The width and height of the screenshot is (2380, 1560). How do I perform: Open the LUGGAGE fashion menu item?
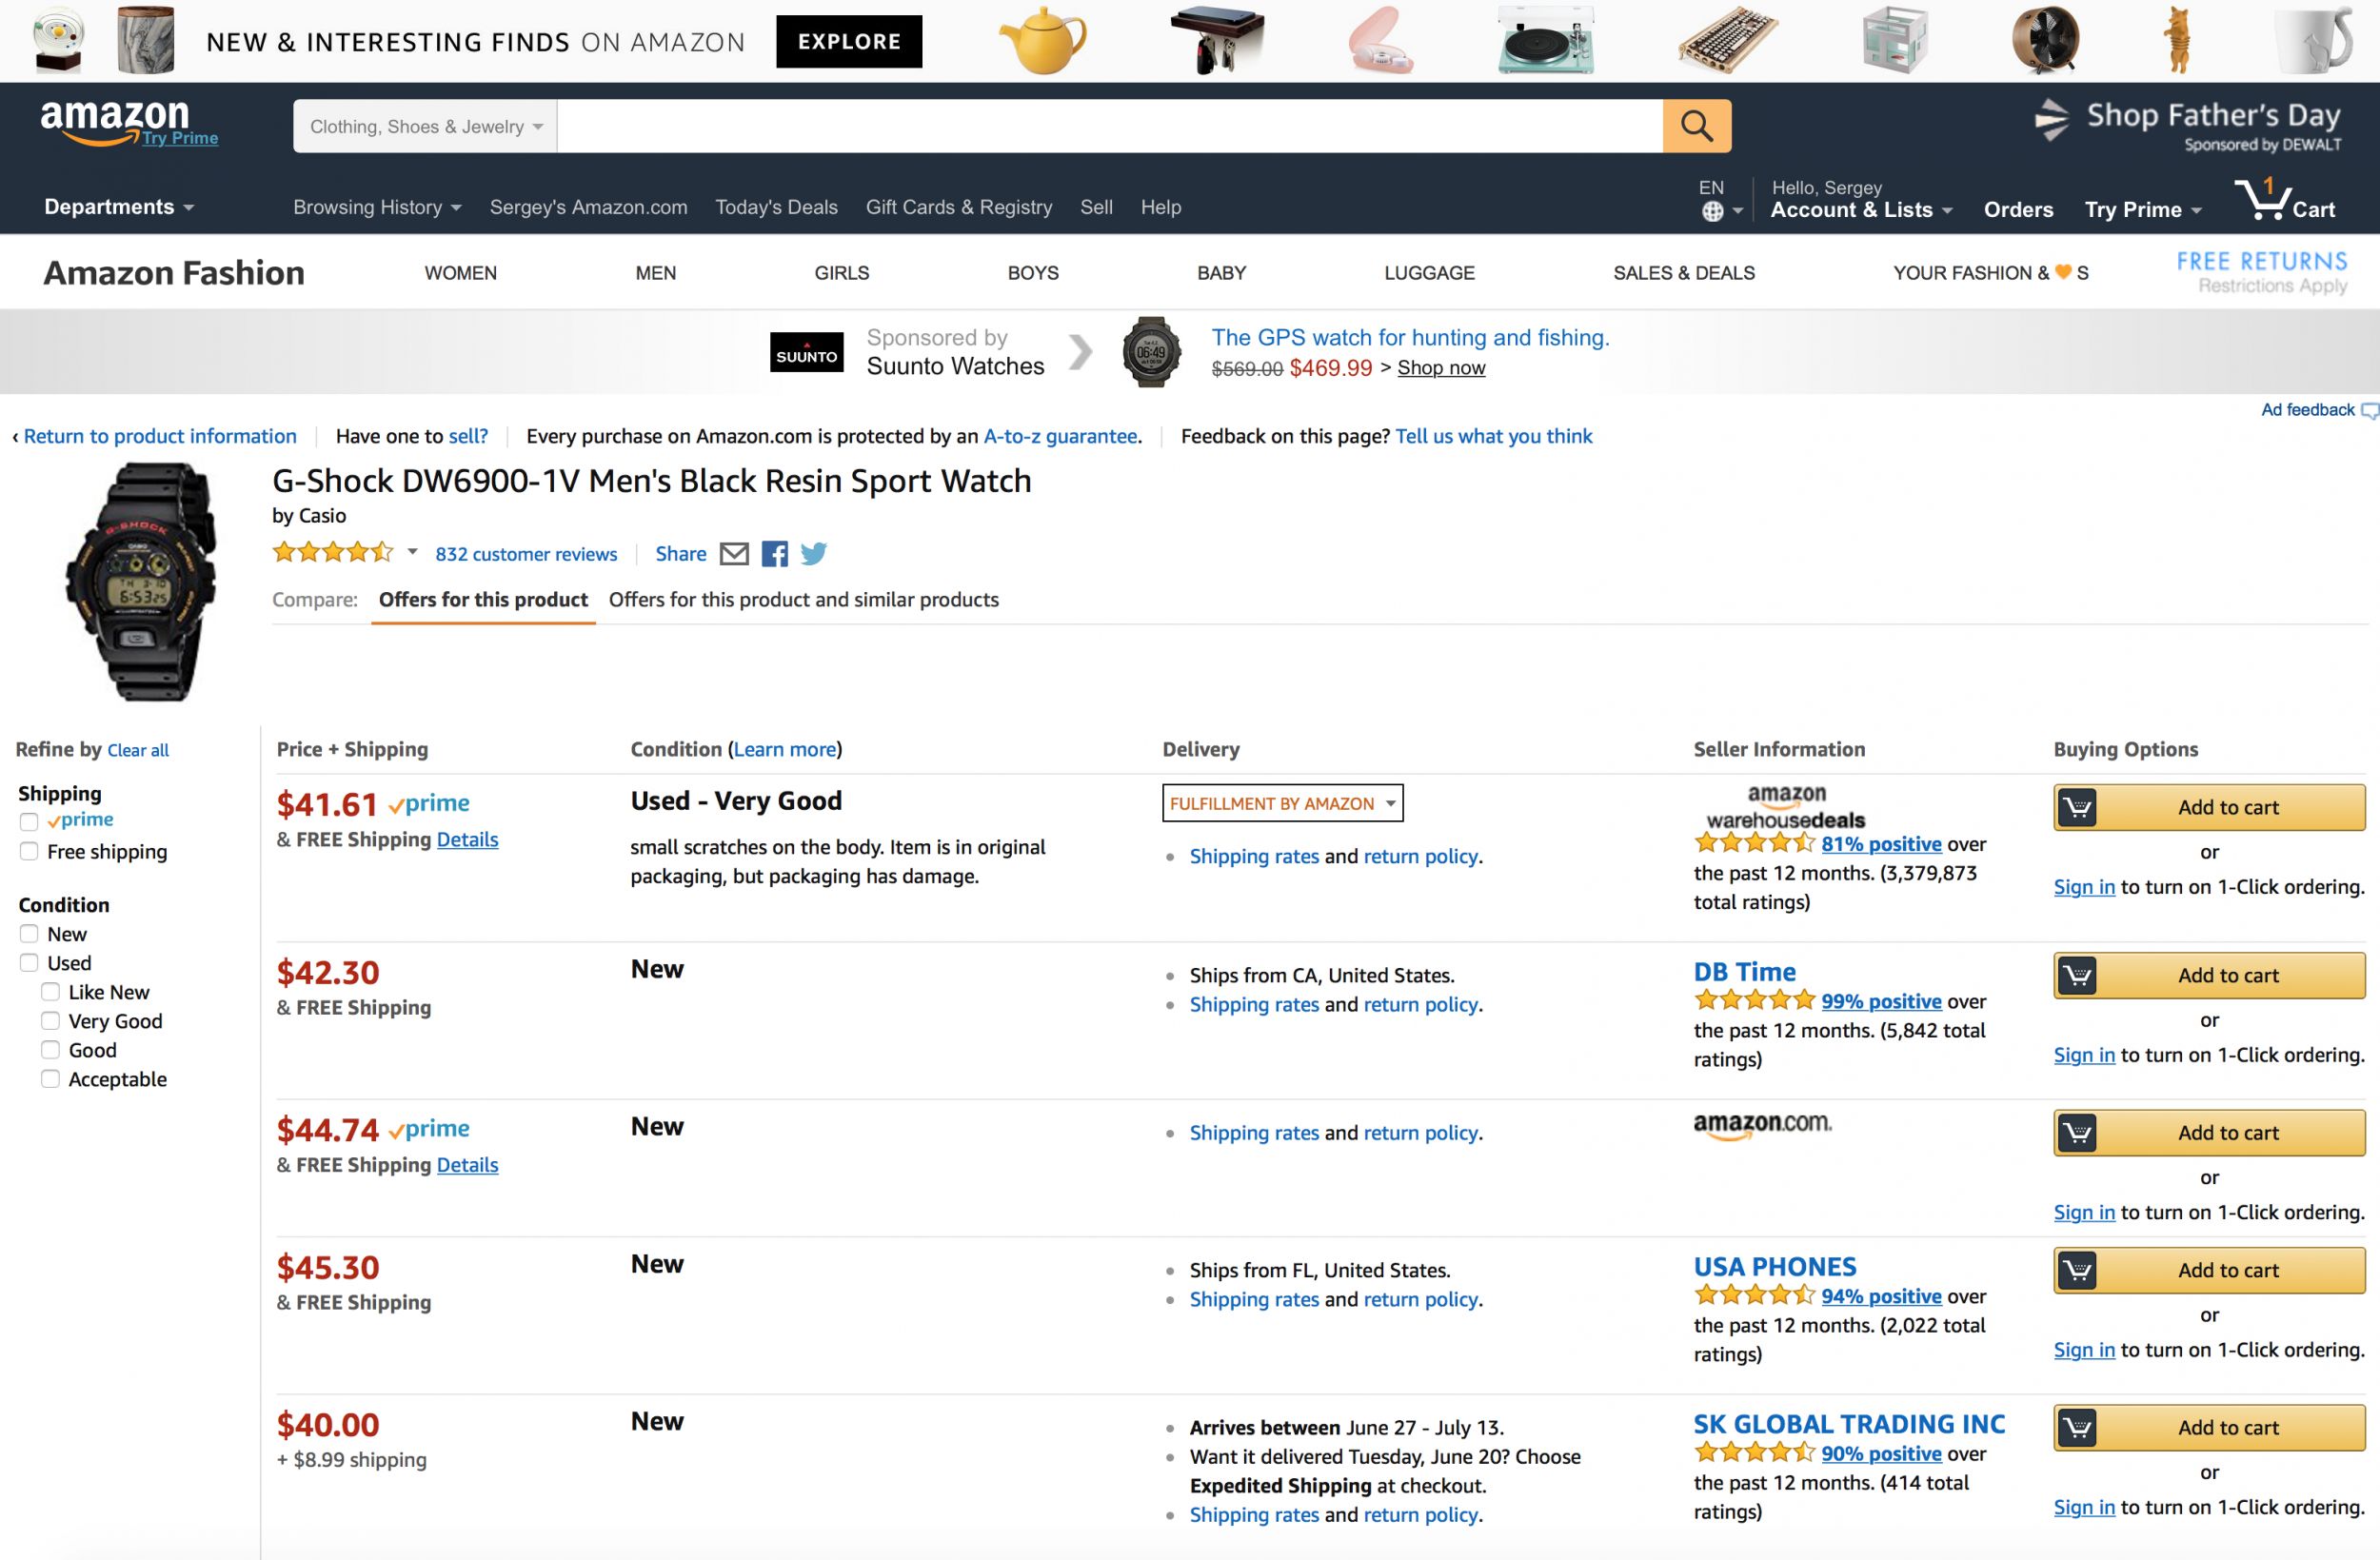1429,273
